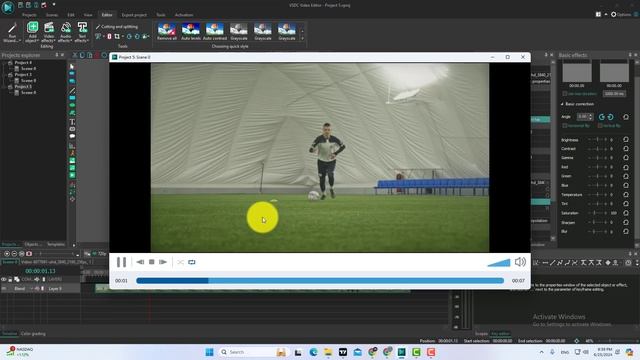Click the split scissors icon in preview

tap(180, 262)
